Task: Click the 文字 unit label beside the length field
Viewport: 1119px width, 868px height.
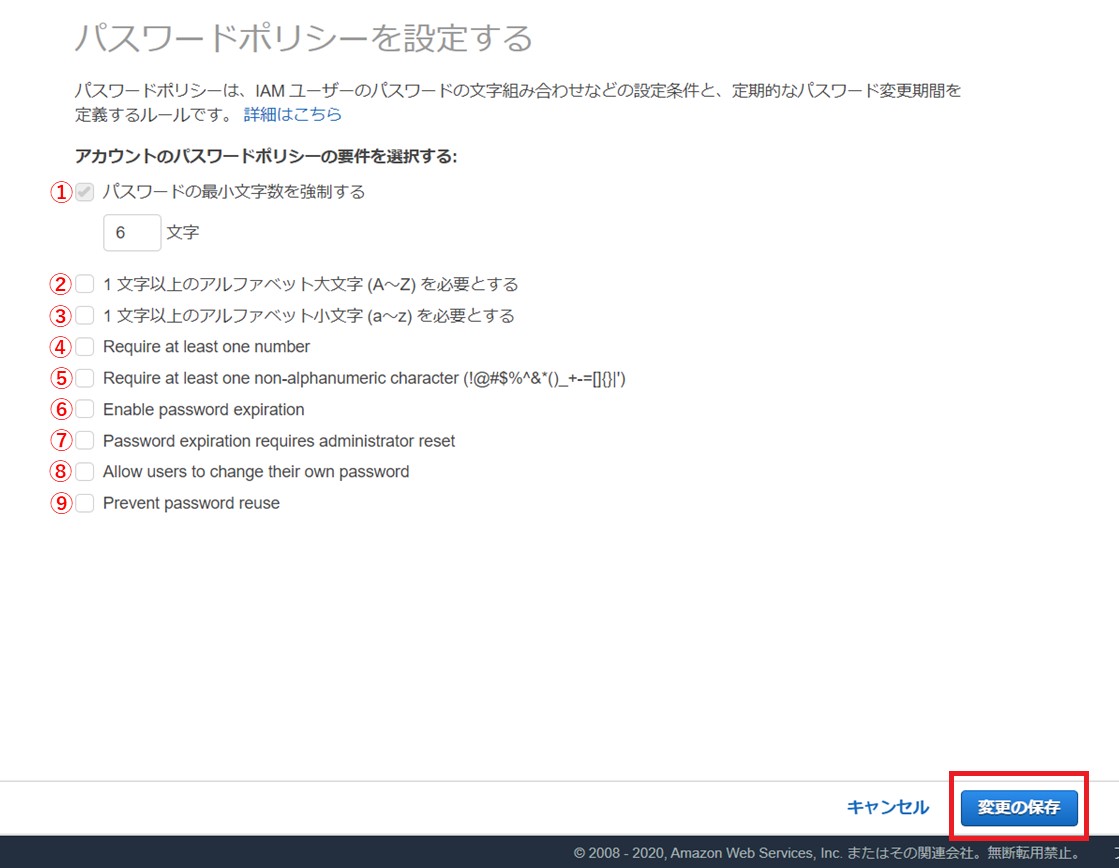Action: 183,233
